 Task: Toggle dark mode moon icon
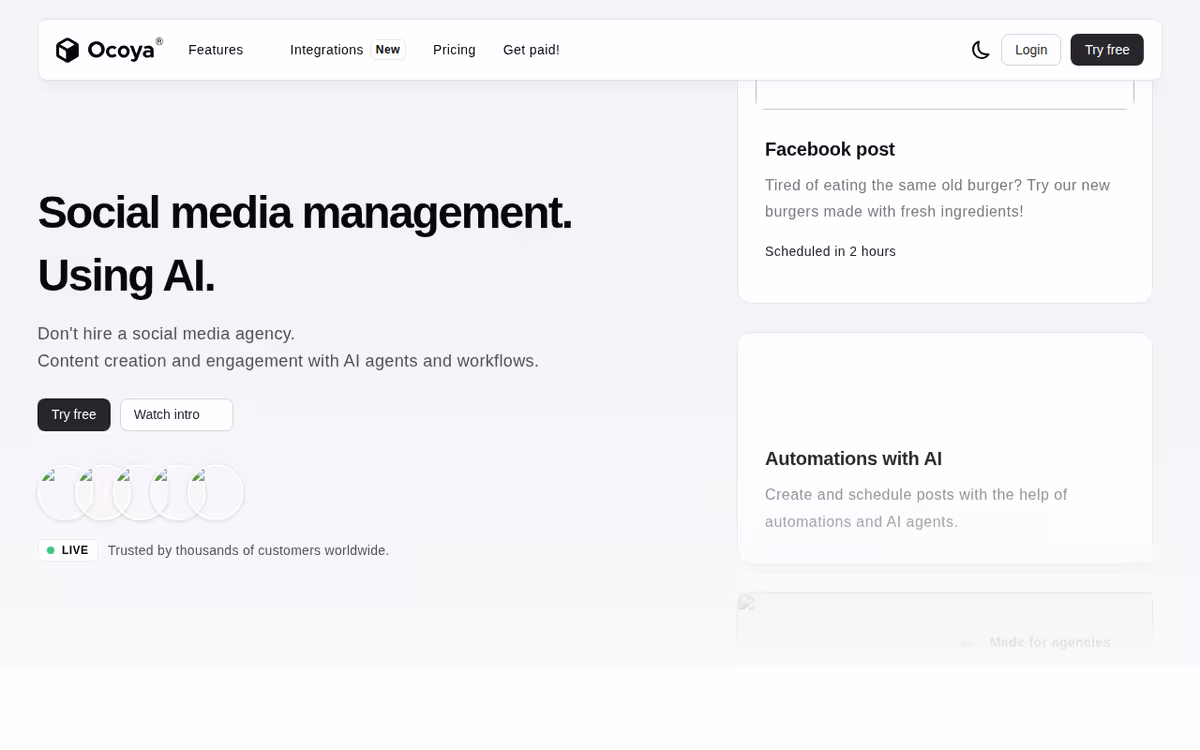980,50
